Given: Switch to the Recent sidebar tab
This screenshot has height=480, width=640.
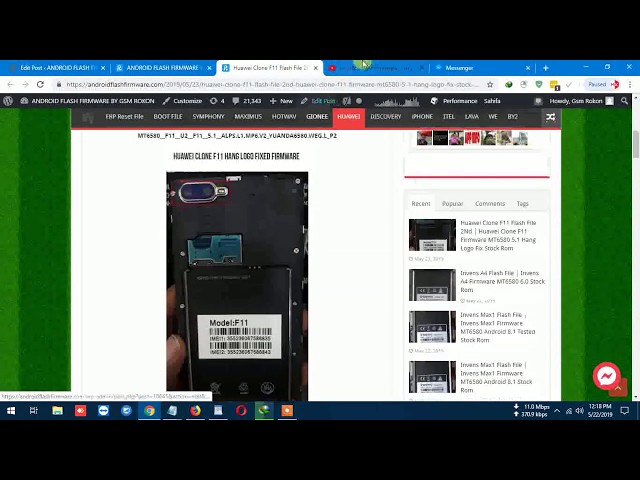Looking at the screenshot, I should pyautogui.click(x=421, y=204).
